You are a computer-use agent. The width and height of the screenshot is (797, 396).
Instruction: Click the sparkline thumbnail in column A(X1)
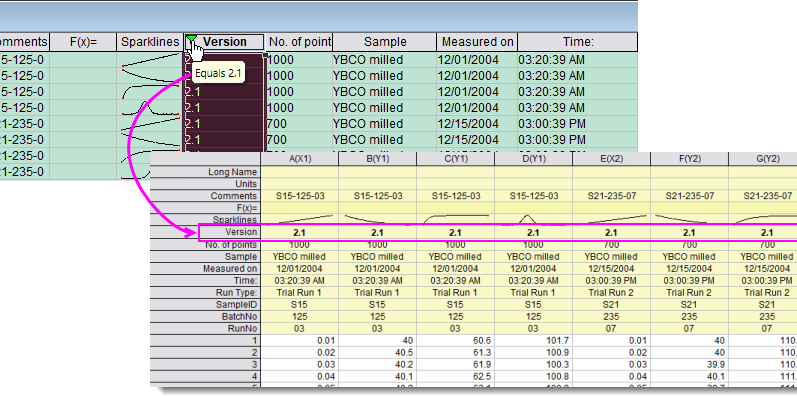[299, 220]
